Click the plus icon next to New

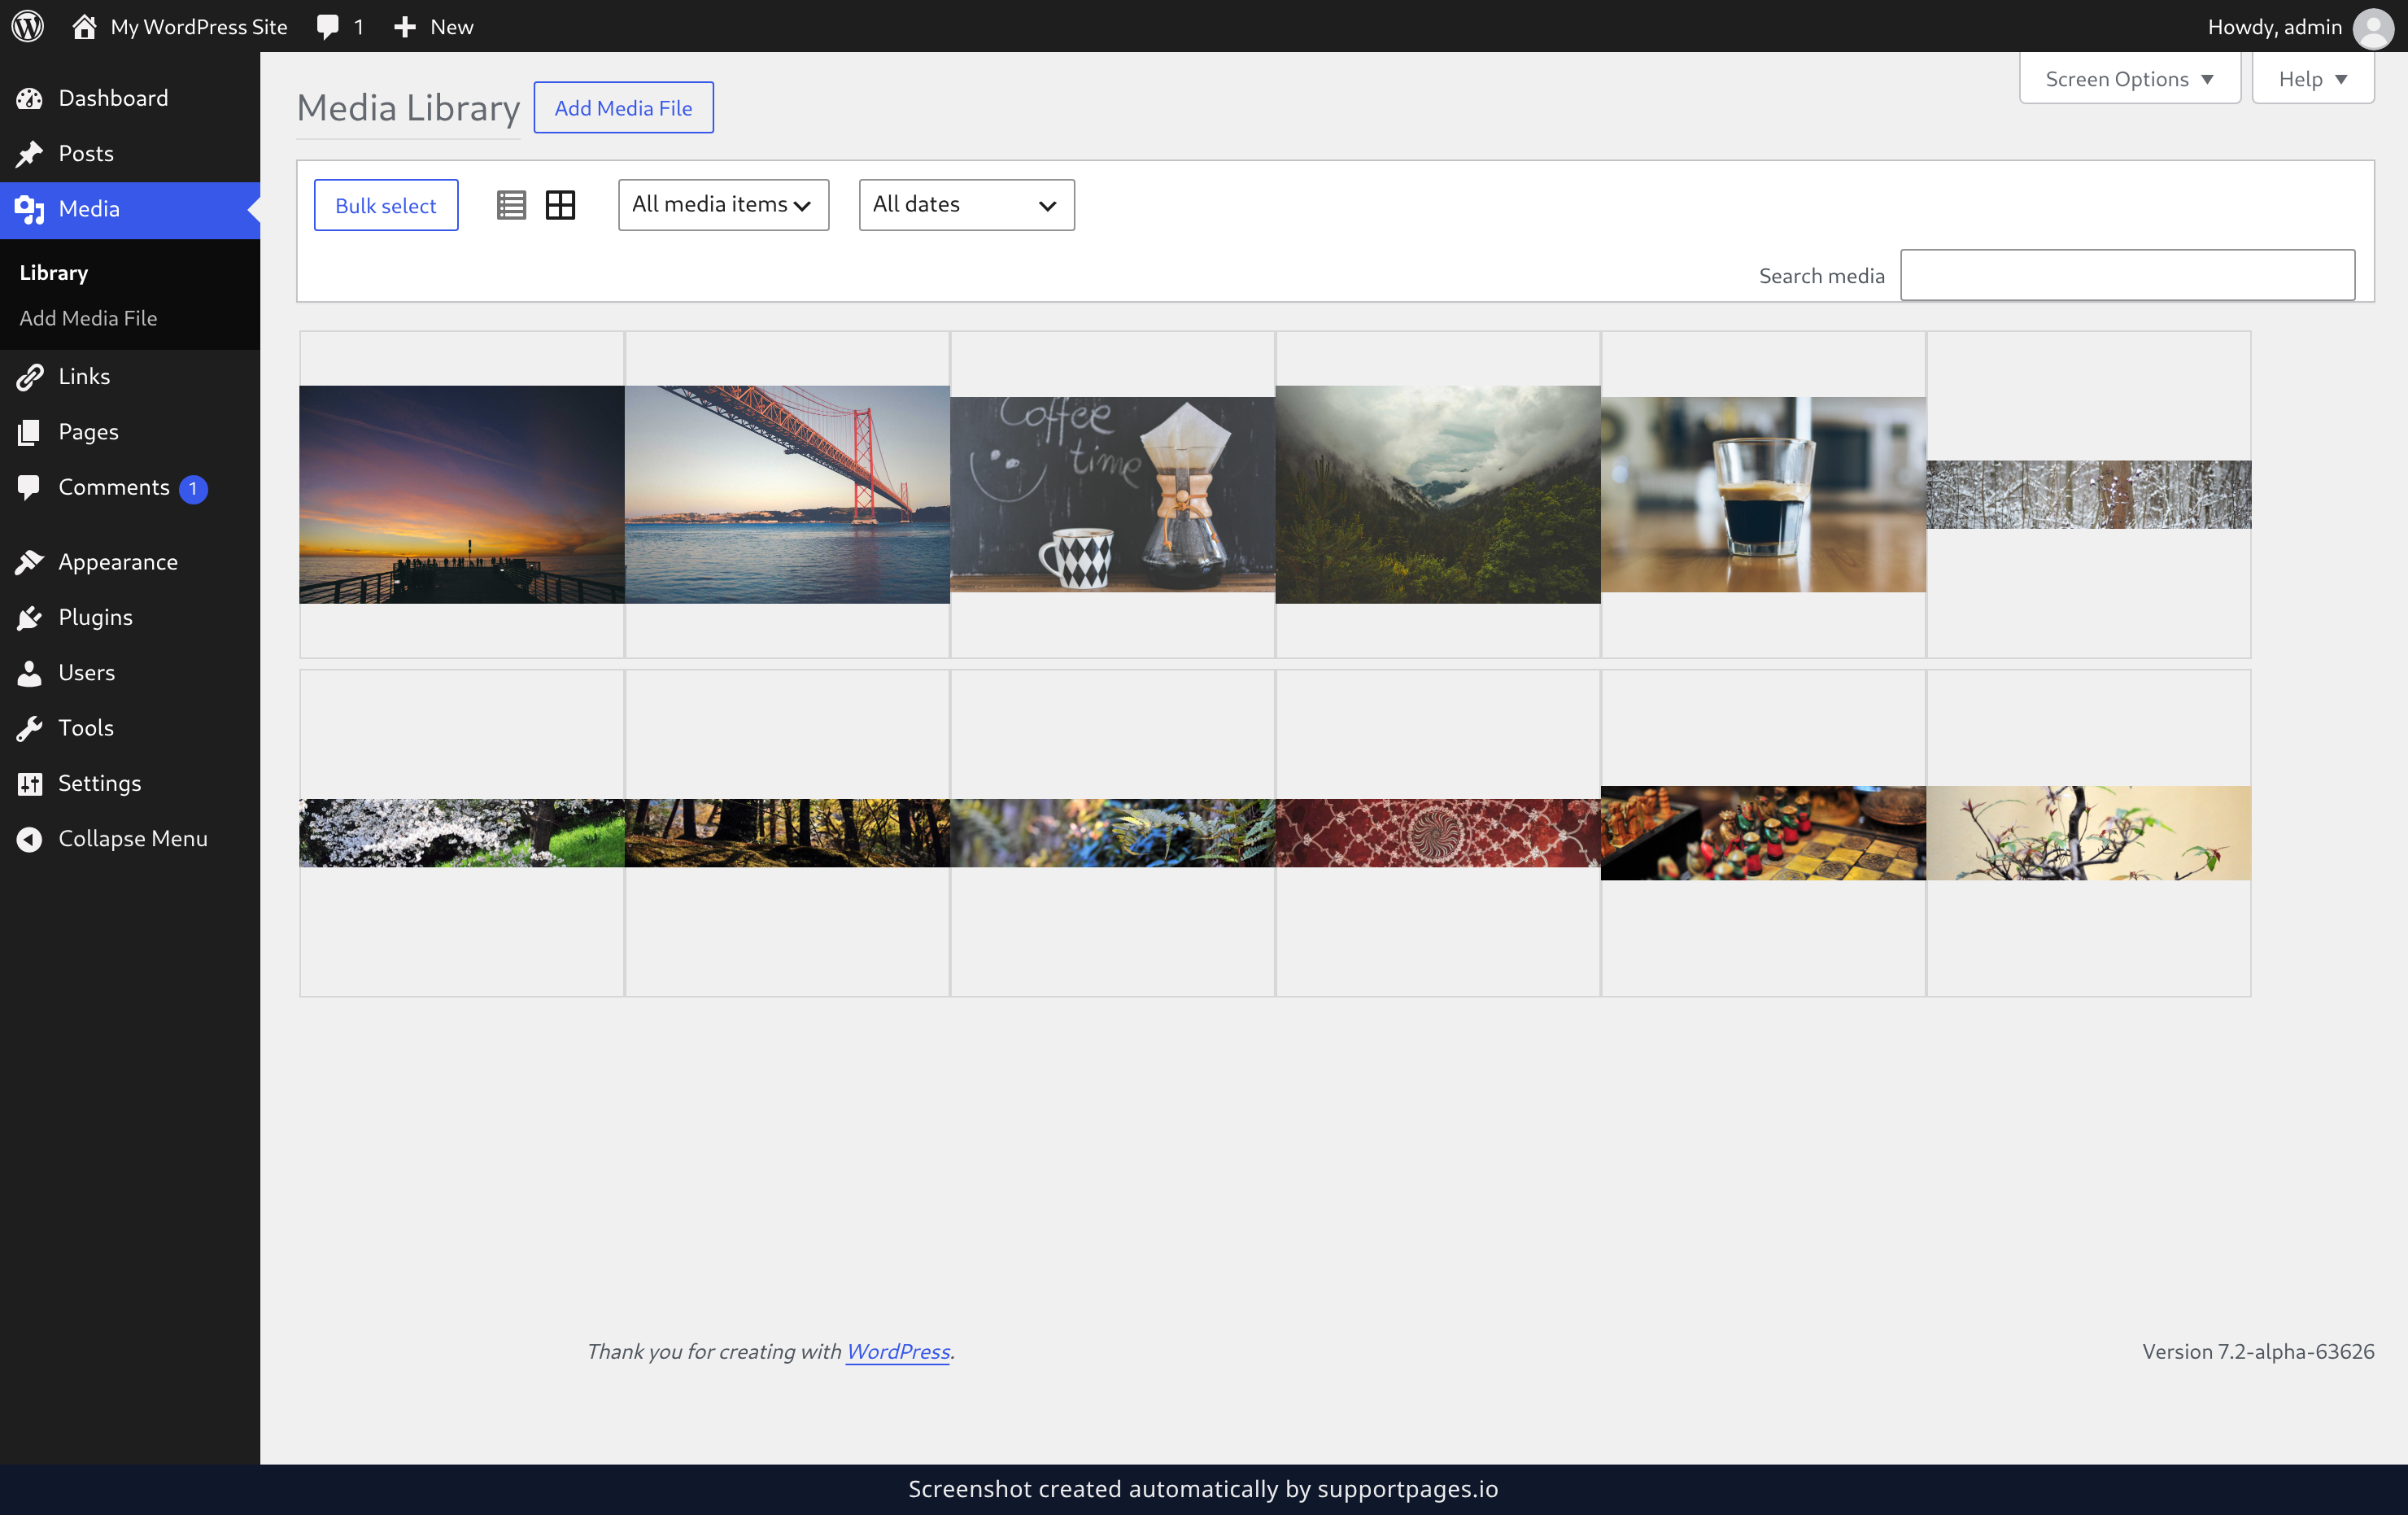(x=404, y=27)
